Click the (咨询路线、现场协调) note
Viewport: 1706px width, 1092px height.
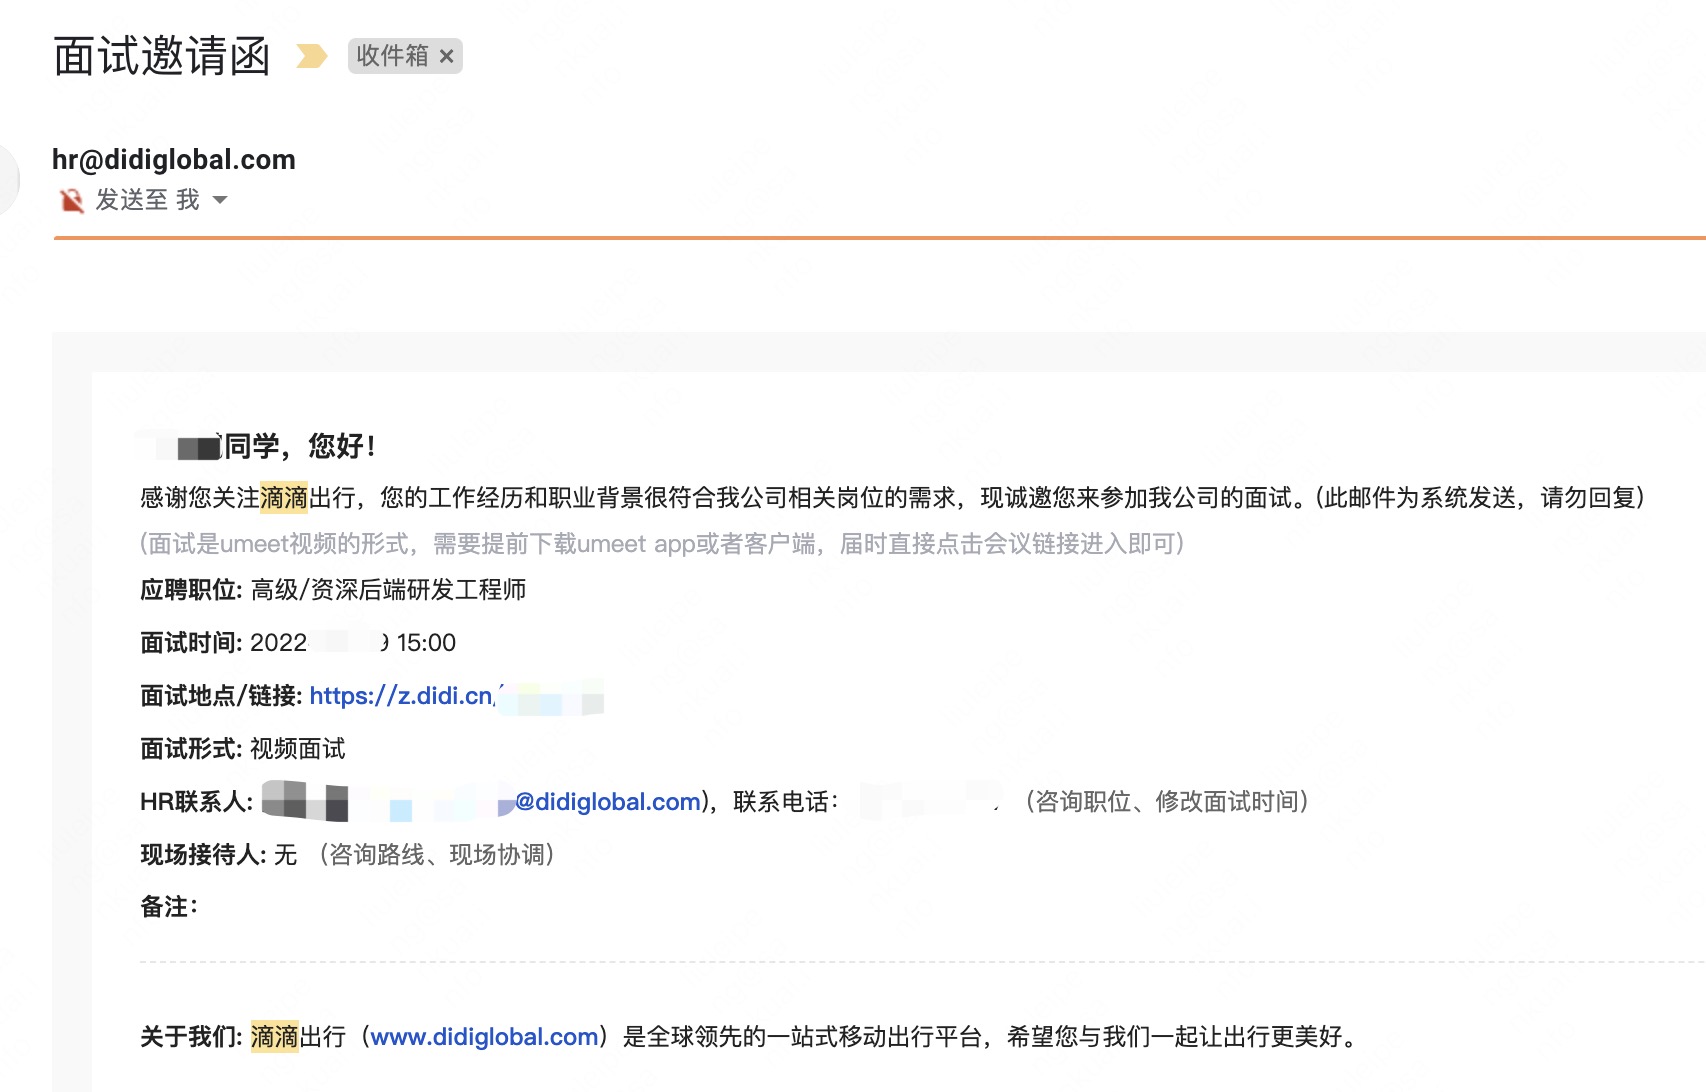point(437,855)
